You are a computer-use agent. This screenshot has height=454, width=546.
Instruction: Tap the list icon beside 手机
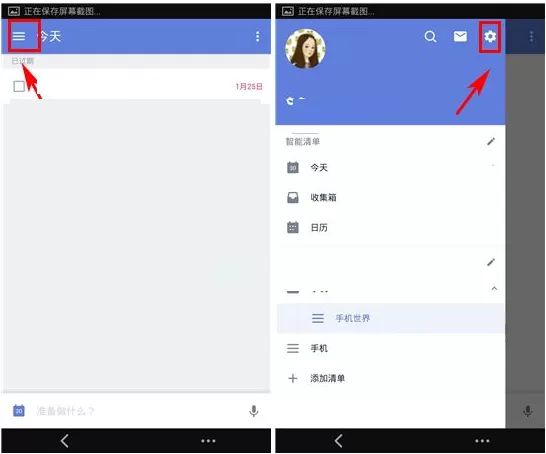click(x=292, y=348)
